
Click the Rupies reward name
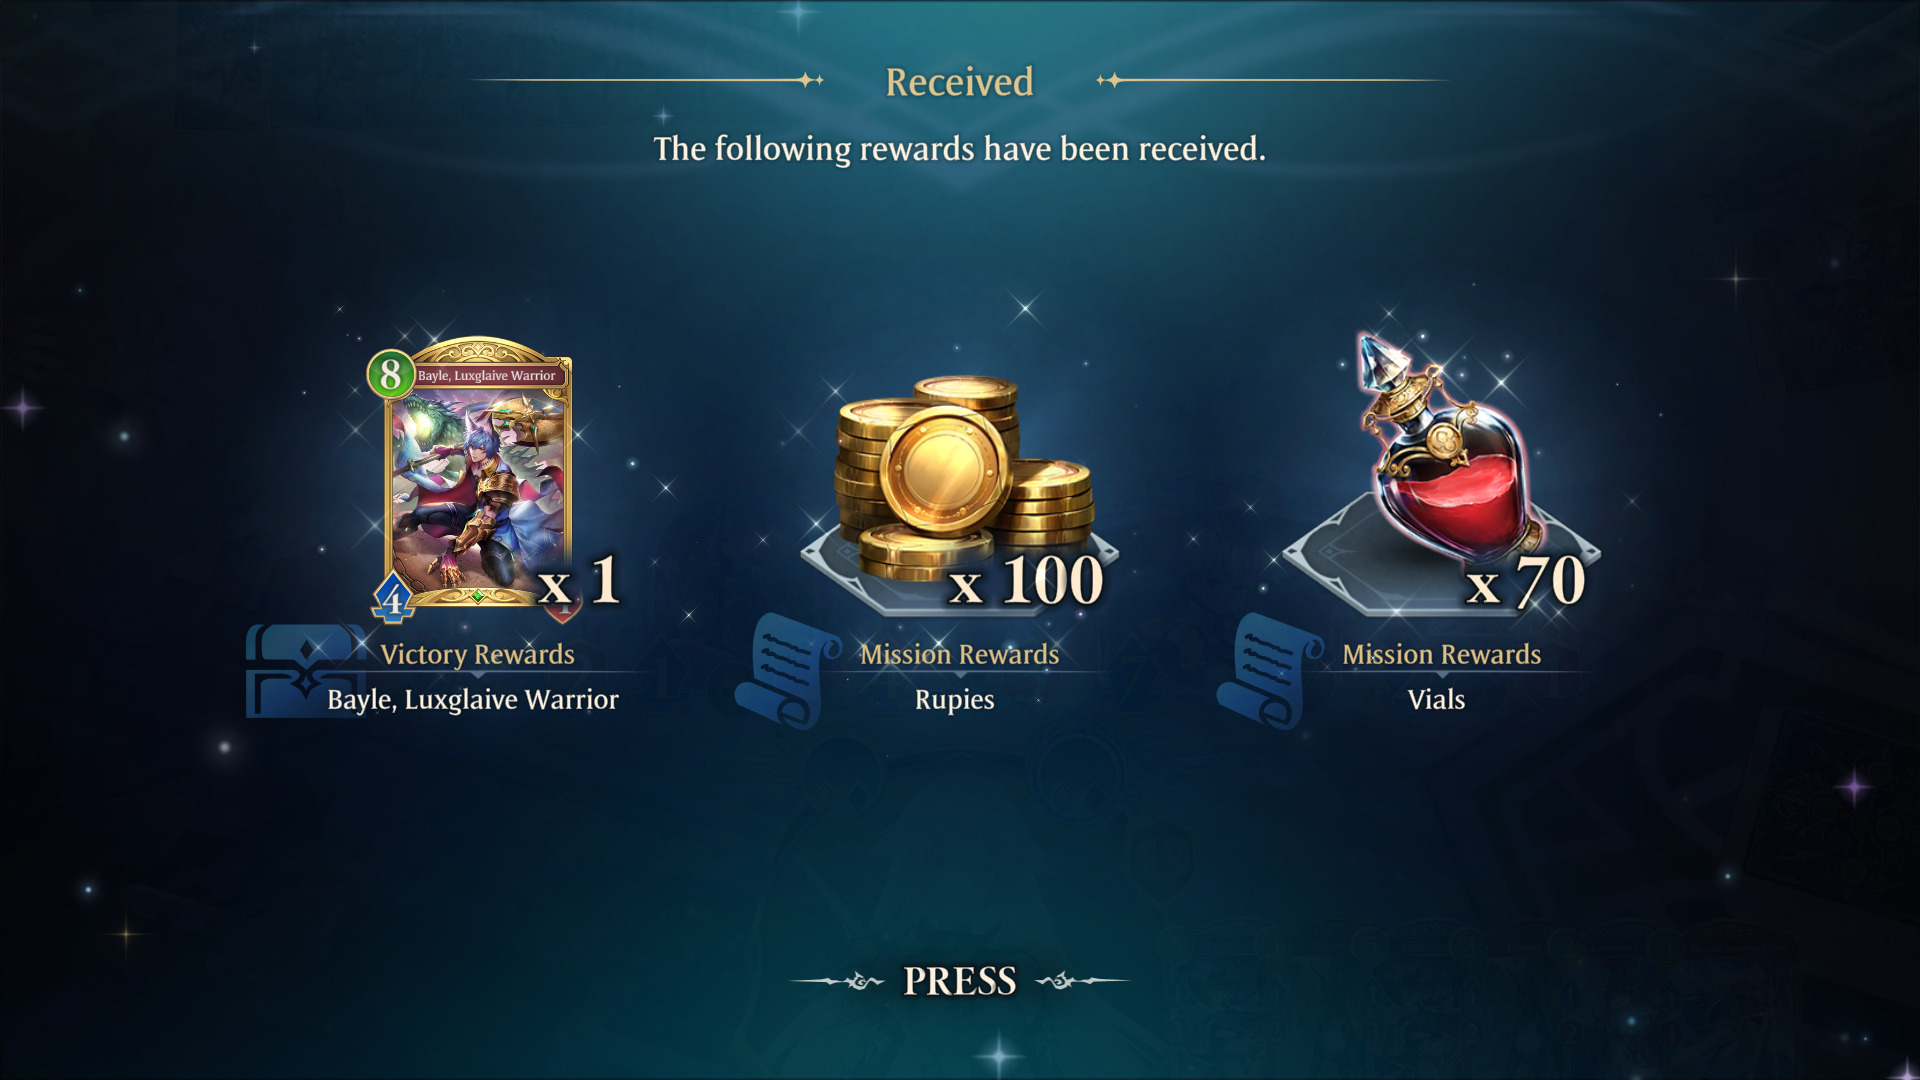click(955, 700)
